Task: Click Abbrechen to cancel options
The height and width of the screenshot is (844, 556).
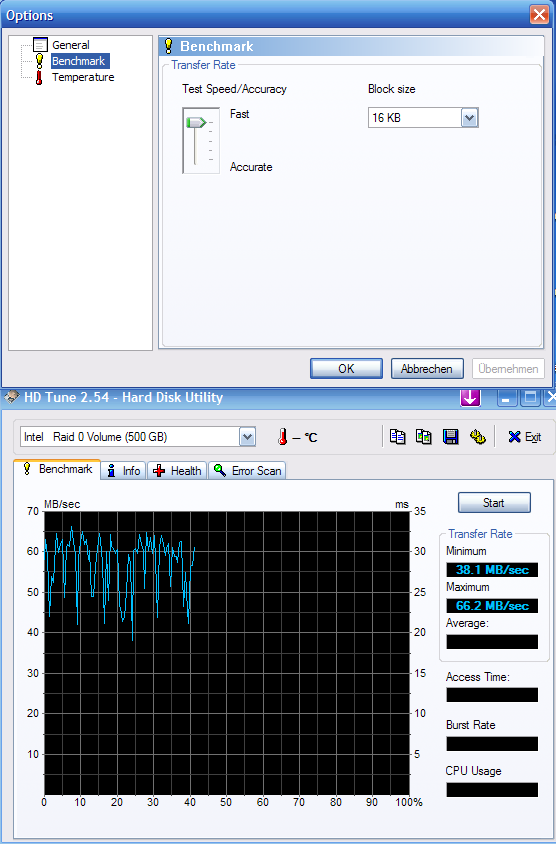Action: (427, 369)
